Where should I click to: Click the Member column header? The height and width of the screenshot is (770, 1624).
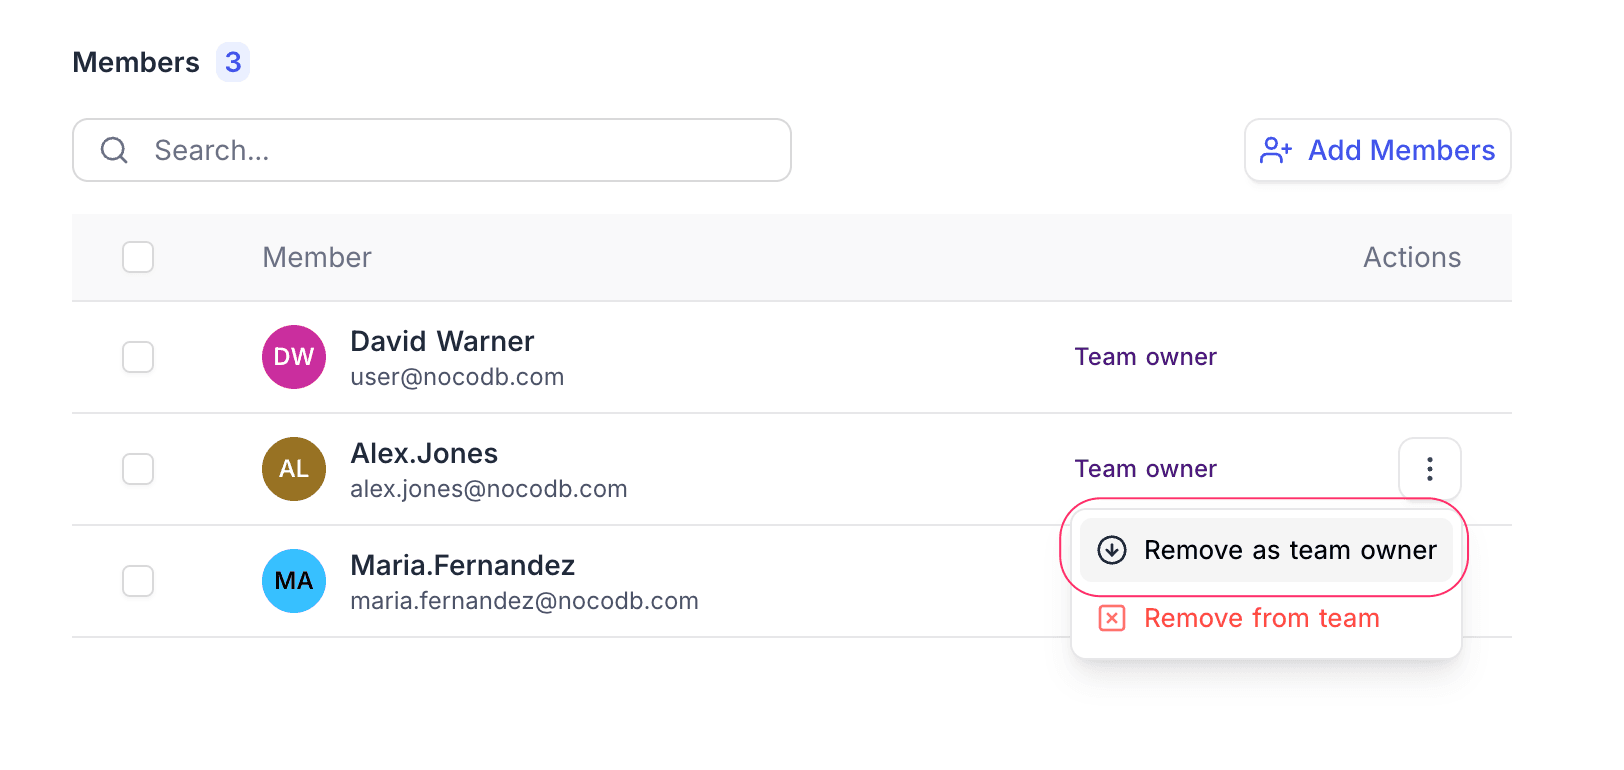coord(316,257)
